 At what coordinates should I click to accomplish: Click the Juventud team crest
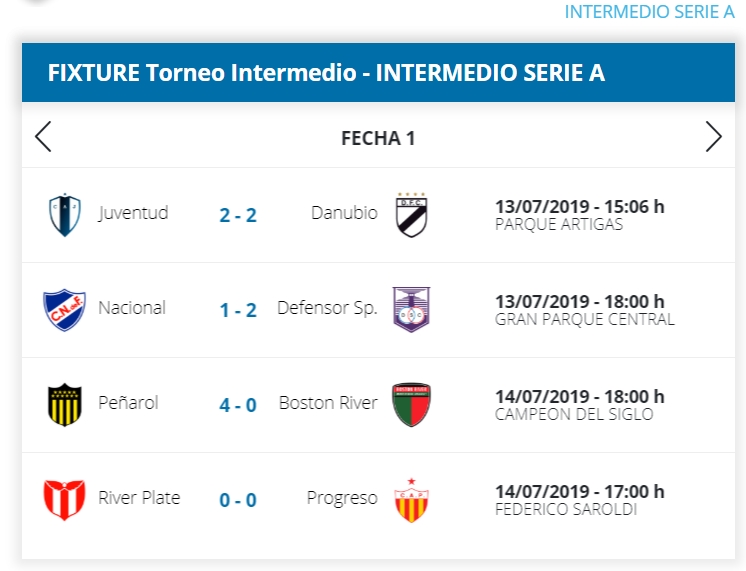(65, 214)
